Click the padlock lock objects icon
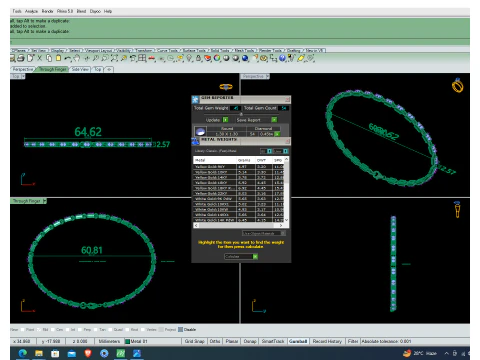 pyautogui.click(x=198, y=58)
